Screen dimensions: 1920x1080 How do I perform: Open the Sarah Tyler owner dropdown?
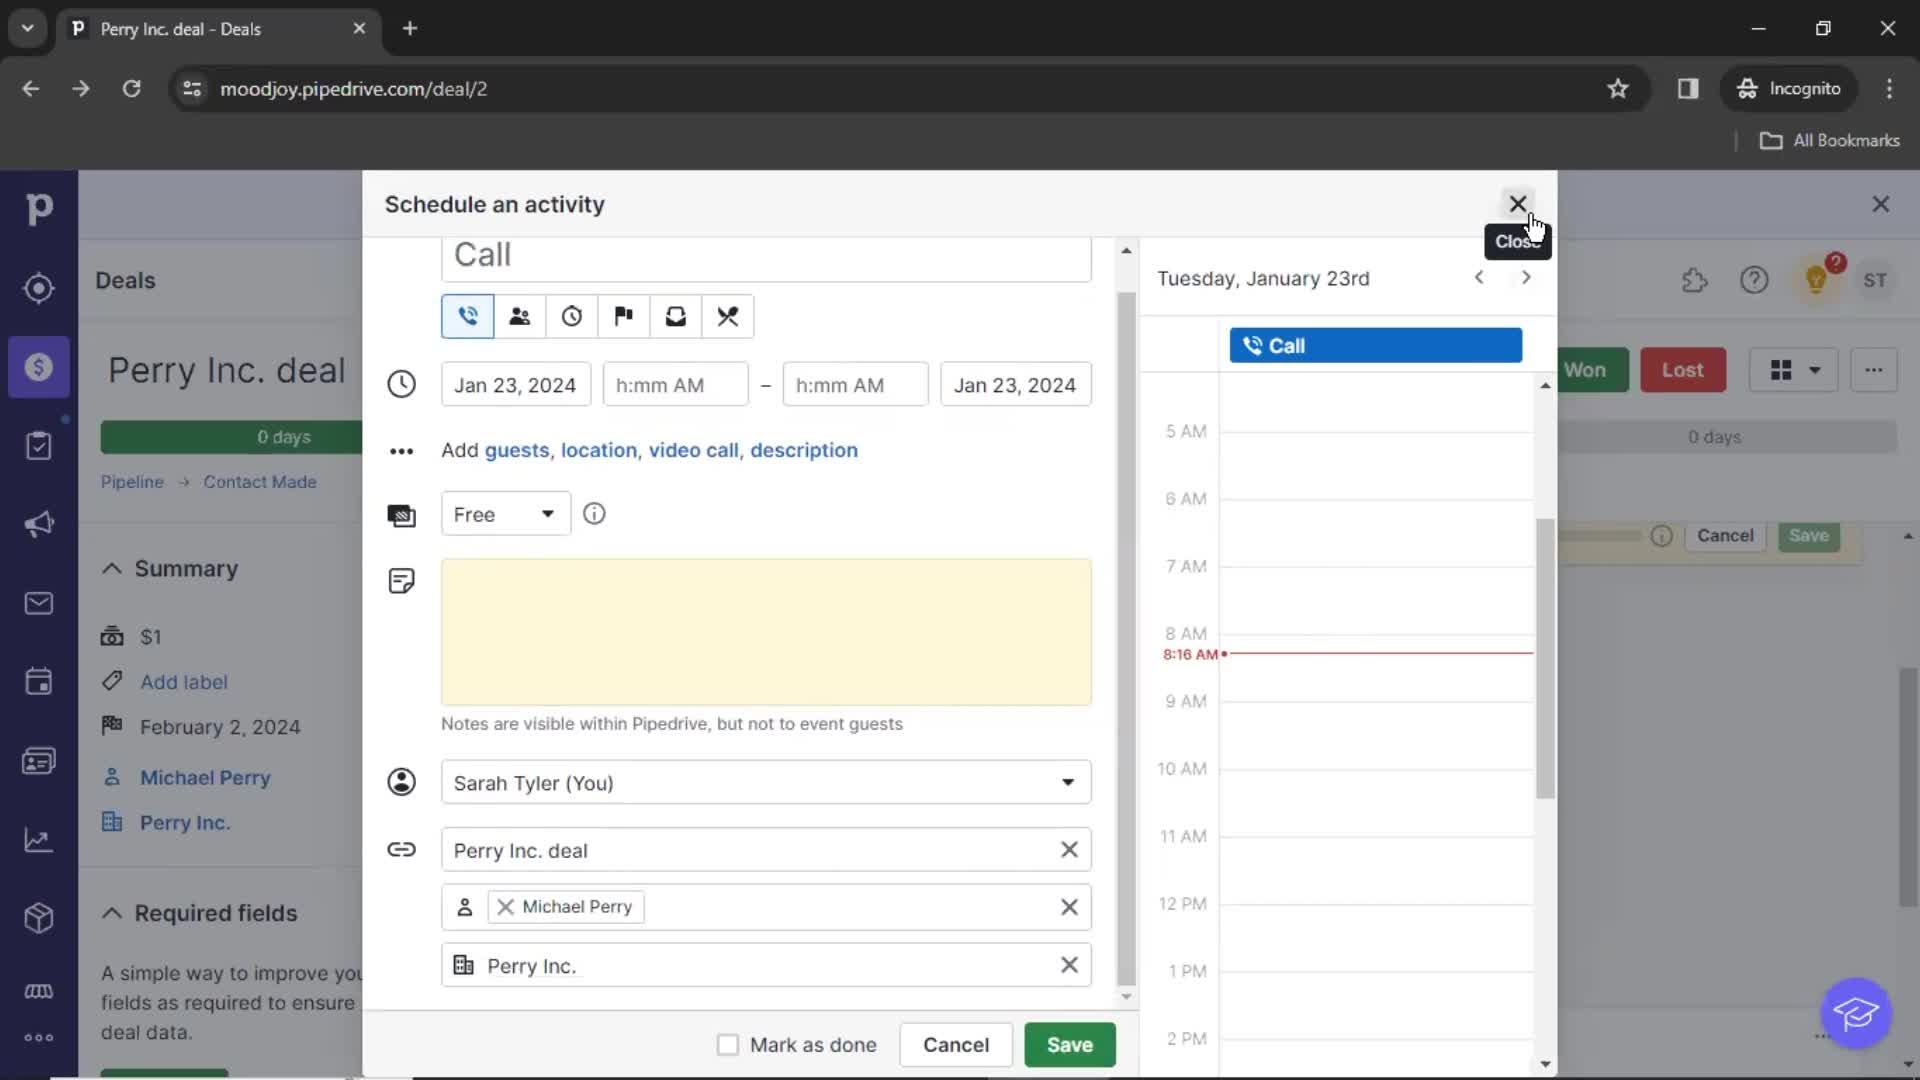pos(766,783)
